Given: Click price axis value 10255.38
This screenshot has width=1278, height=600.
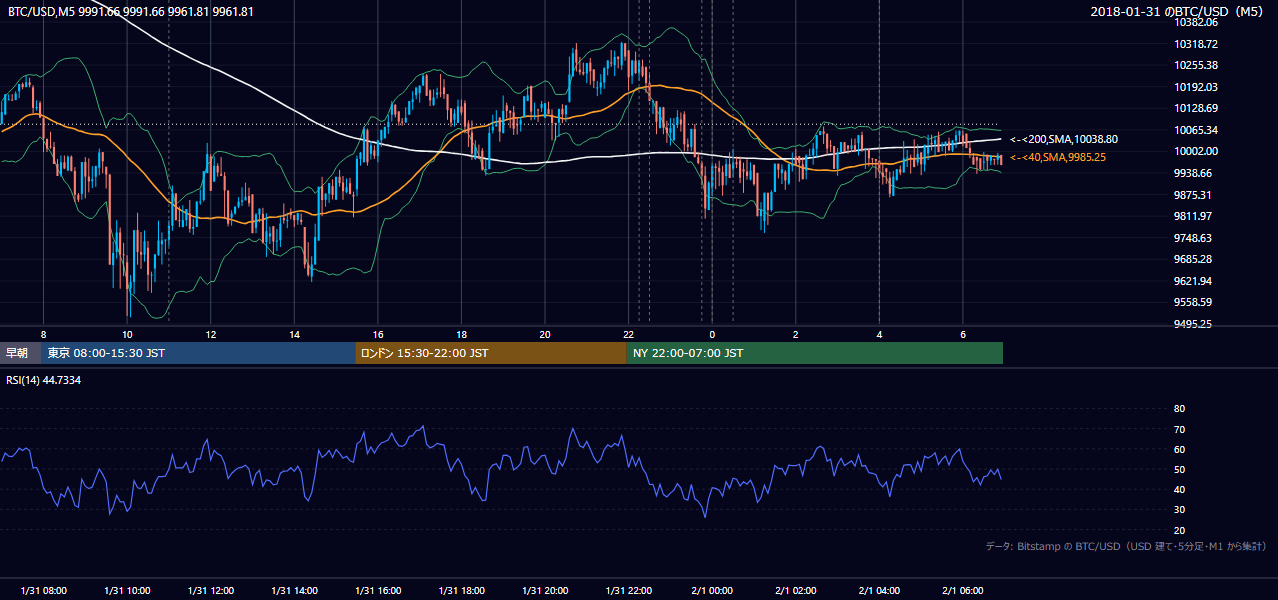Looking at the screenshot, I should 1196,65.
